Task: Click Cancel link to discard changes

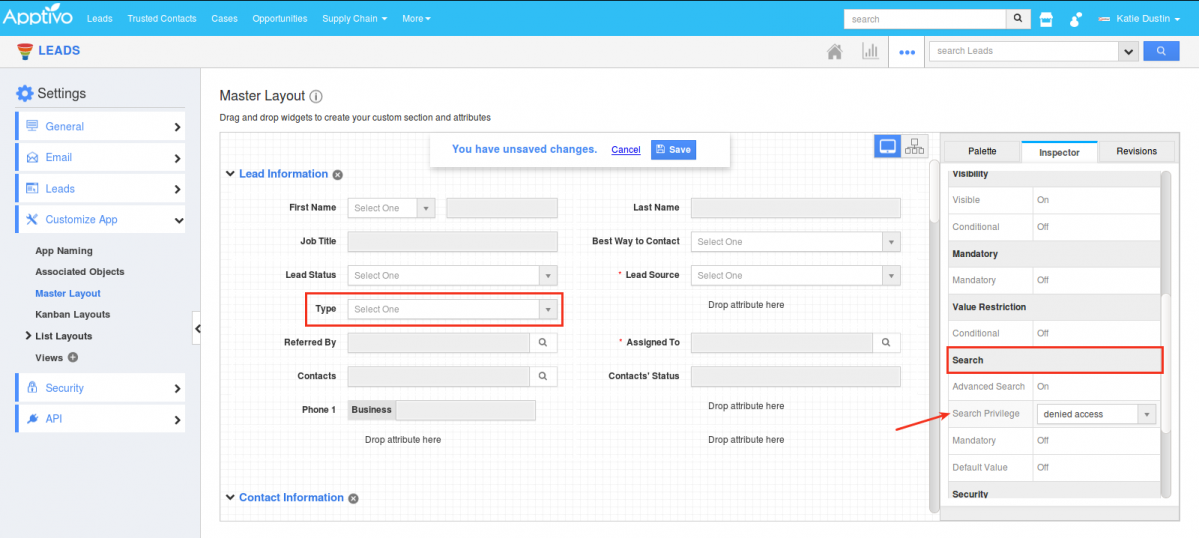Action: [625, 150]
